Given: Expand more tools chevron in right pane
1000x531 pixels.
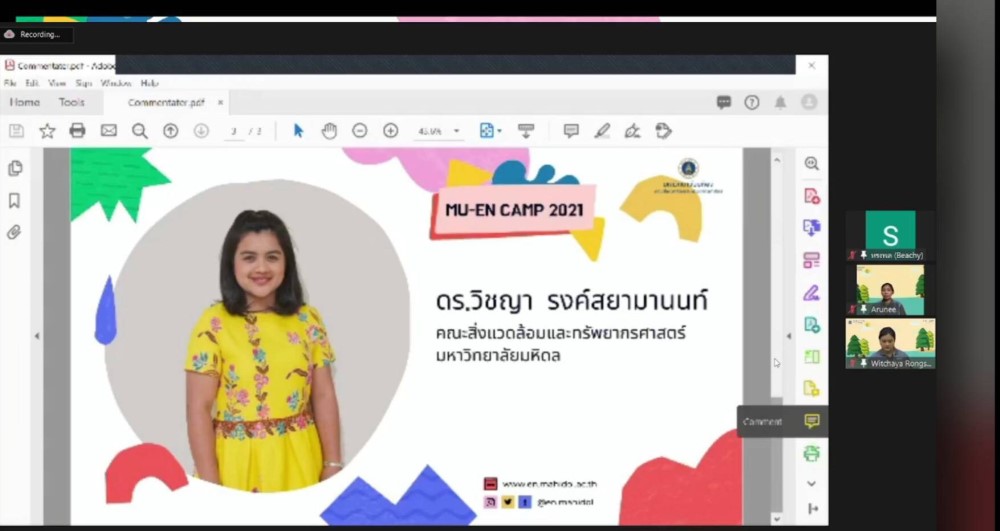Looking at the screenshot, I should click(811, 484).
